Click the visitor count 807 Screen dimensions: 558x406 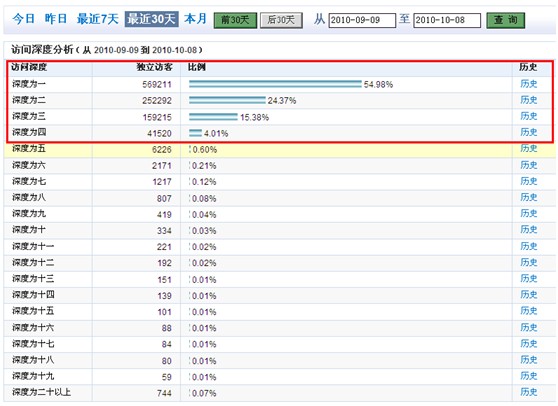pyautogui.click(x=164, y=199)
